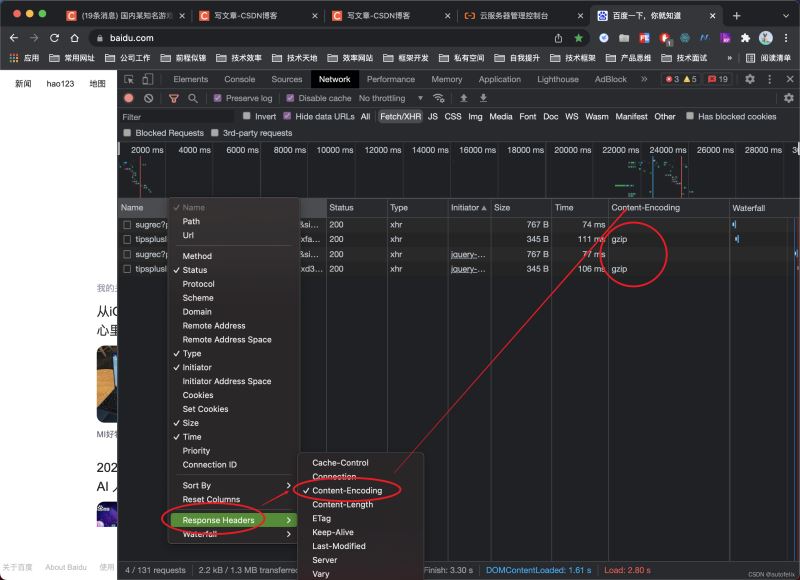
Task: Click the inspect element picker icon
Action: (x=127, y=79)
